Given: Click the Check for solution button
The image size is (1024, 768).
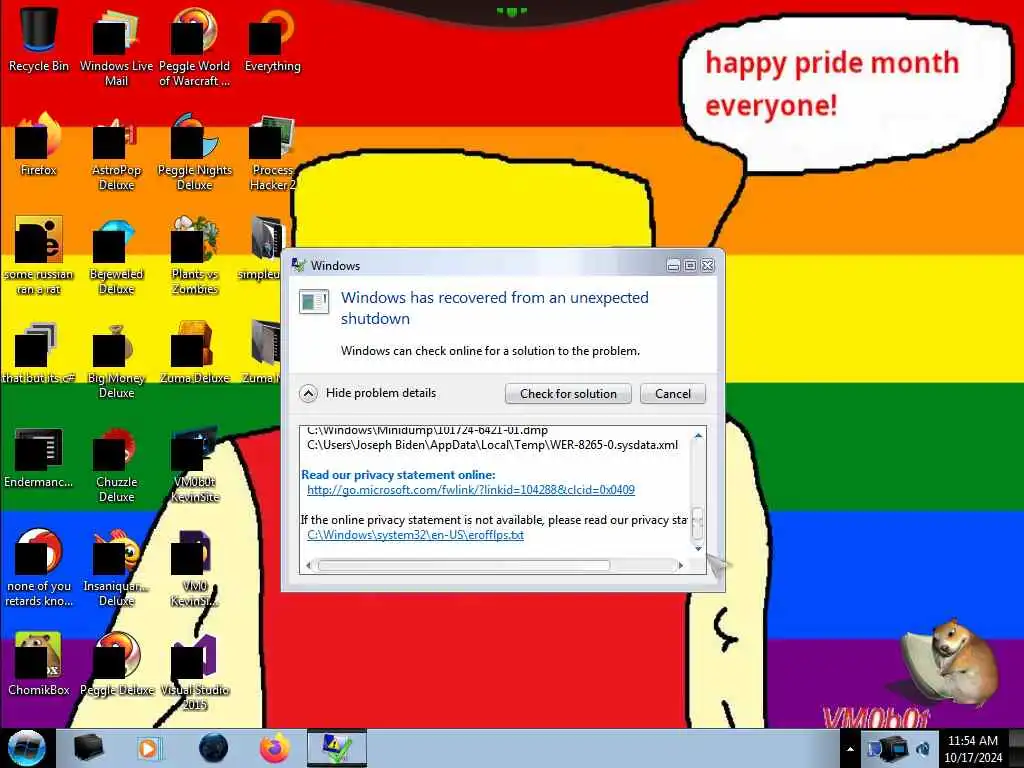Looking at the screenshot, I should (568, 394).
